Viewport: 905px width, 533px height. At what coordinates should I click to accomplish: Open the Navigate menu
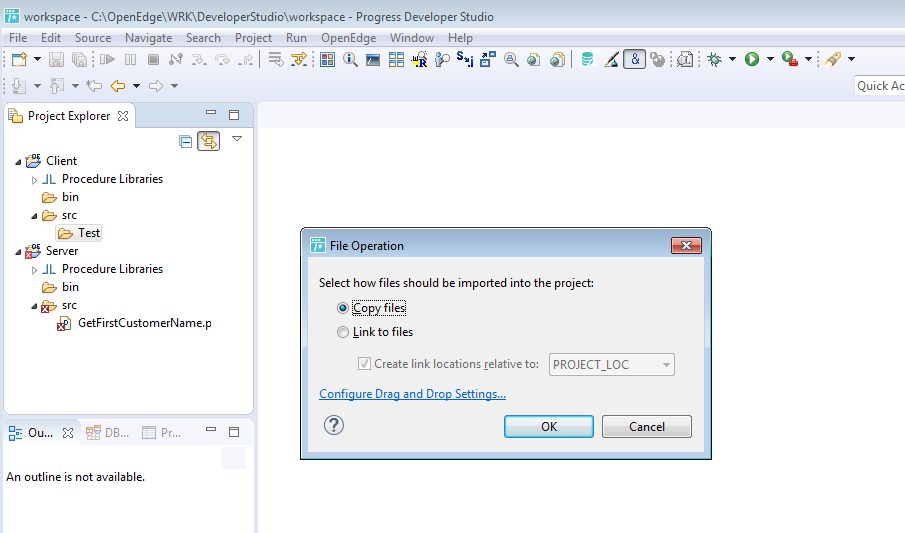click(148, 38)
